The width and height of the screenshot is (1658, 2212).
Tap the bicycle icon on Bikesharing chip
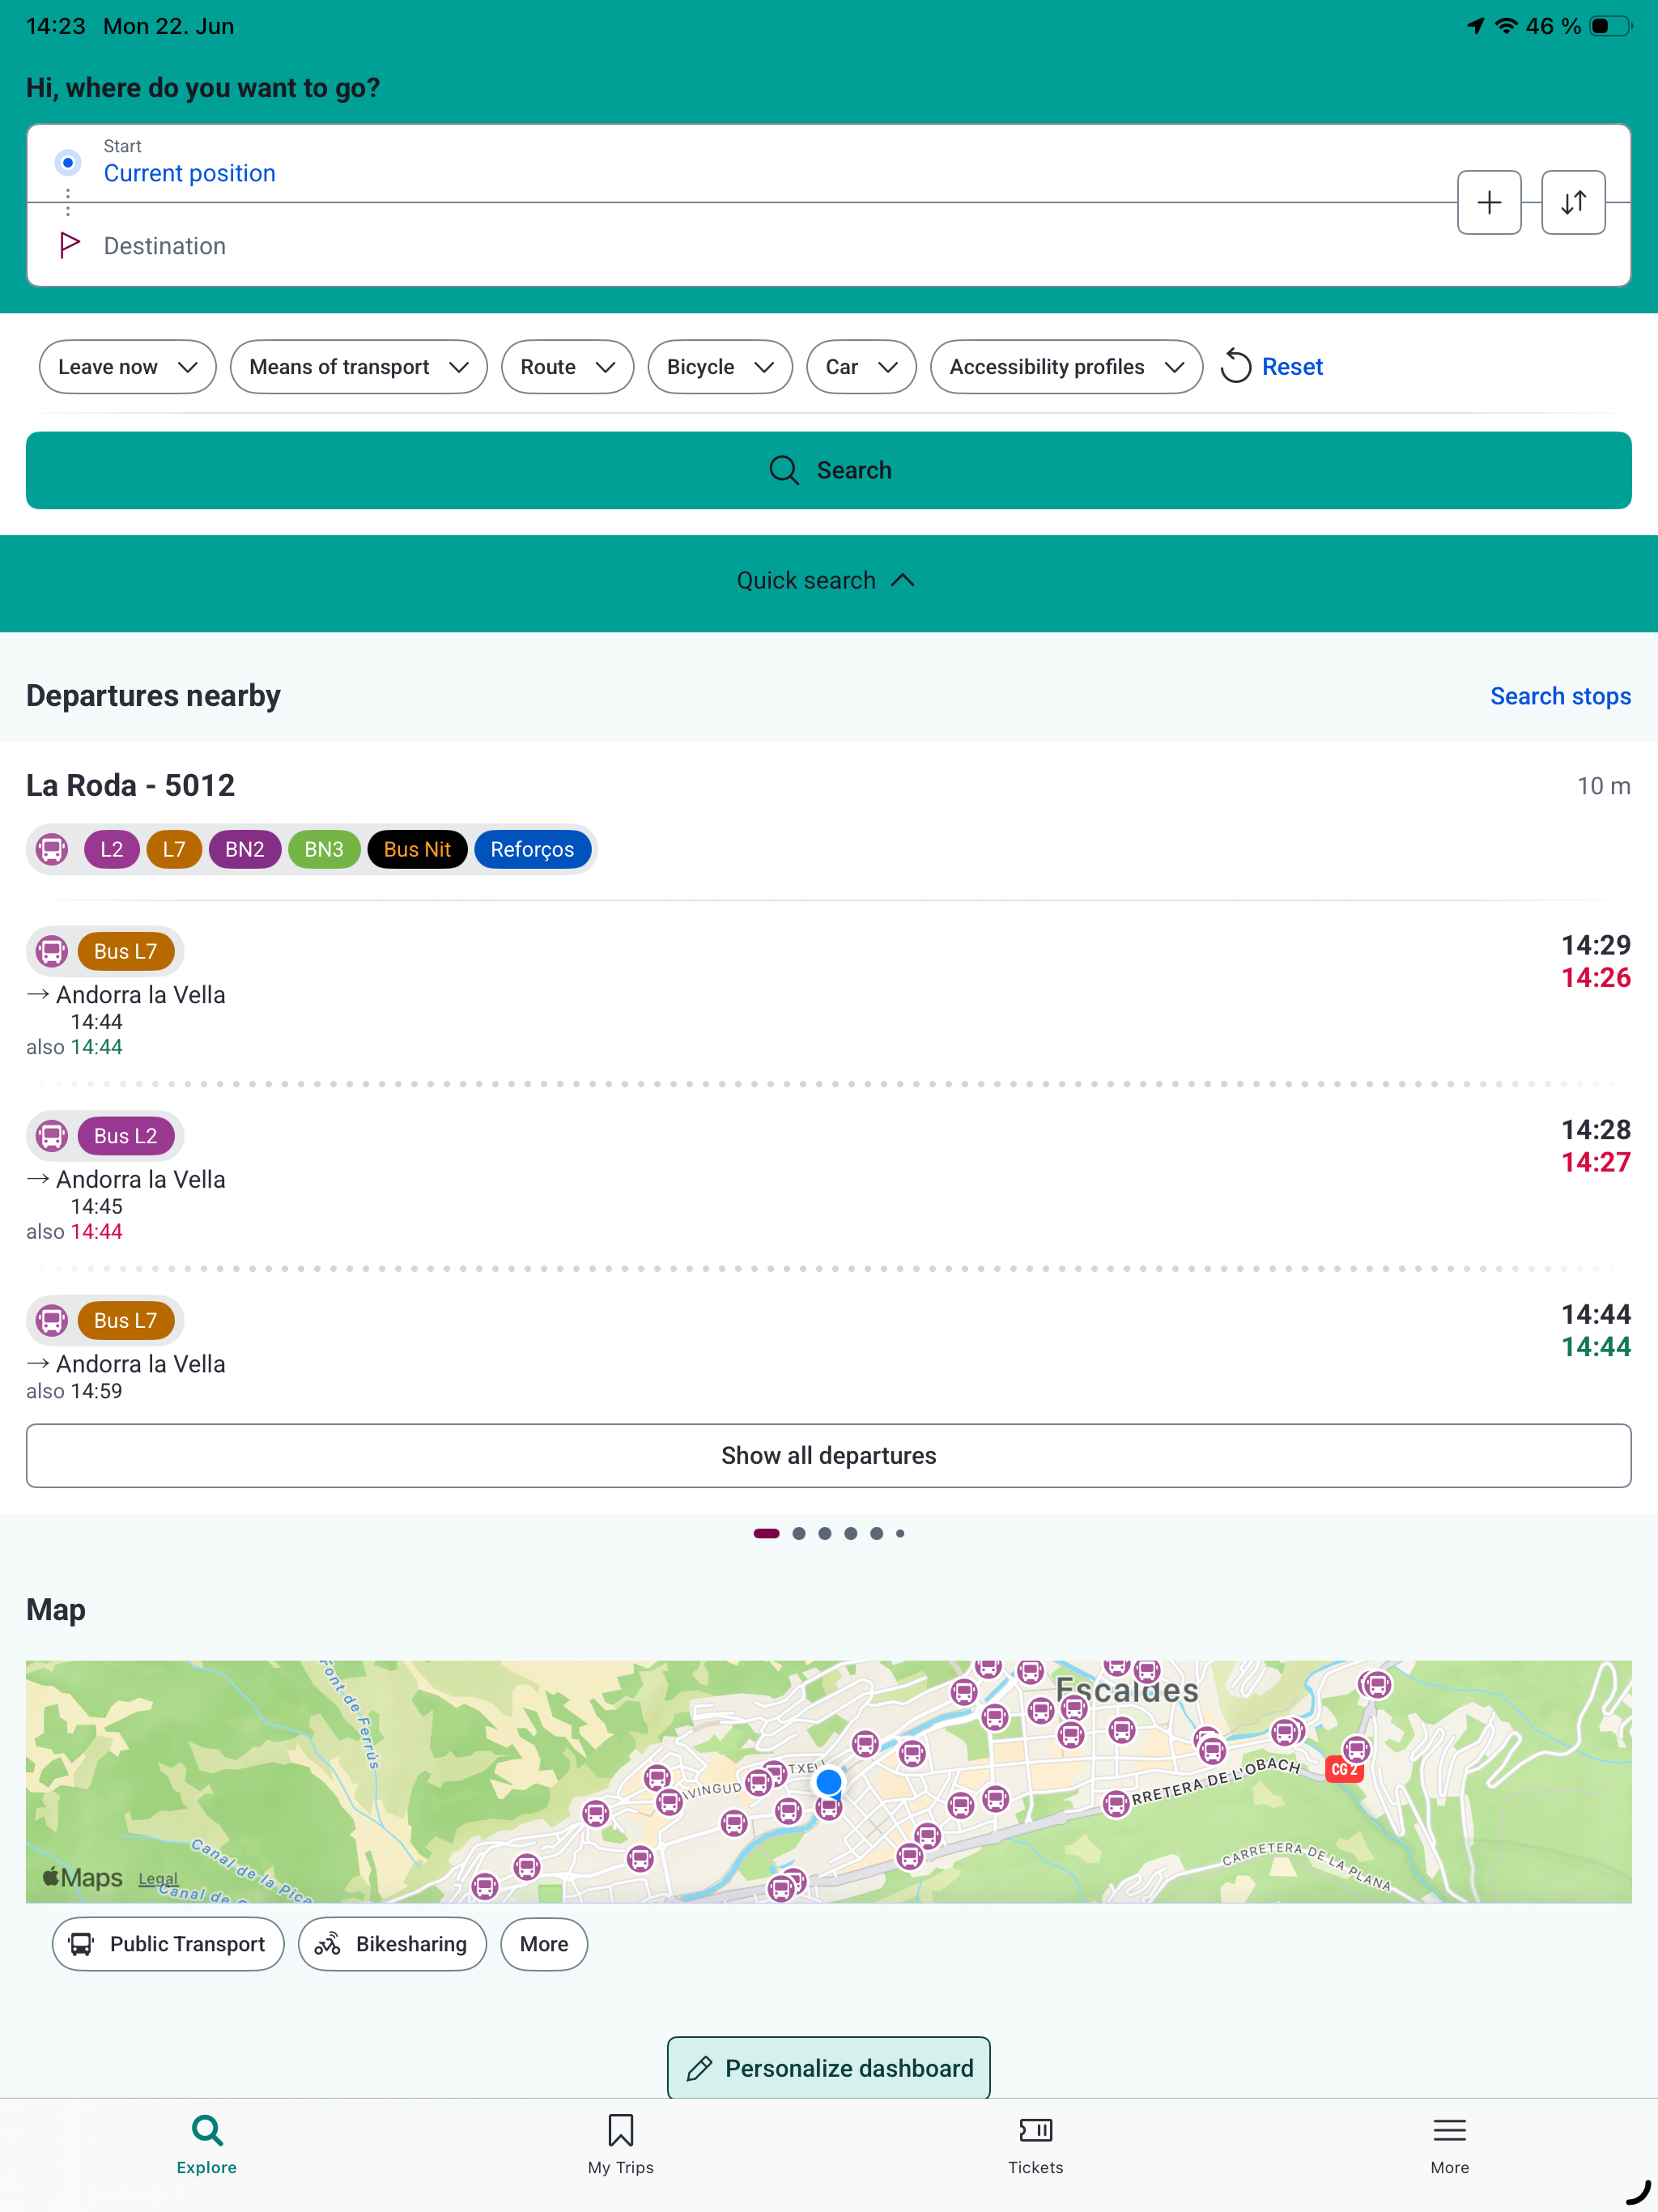pyautogui.click(x=327, y=1944)
